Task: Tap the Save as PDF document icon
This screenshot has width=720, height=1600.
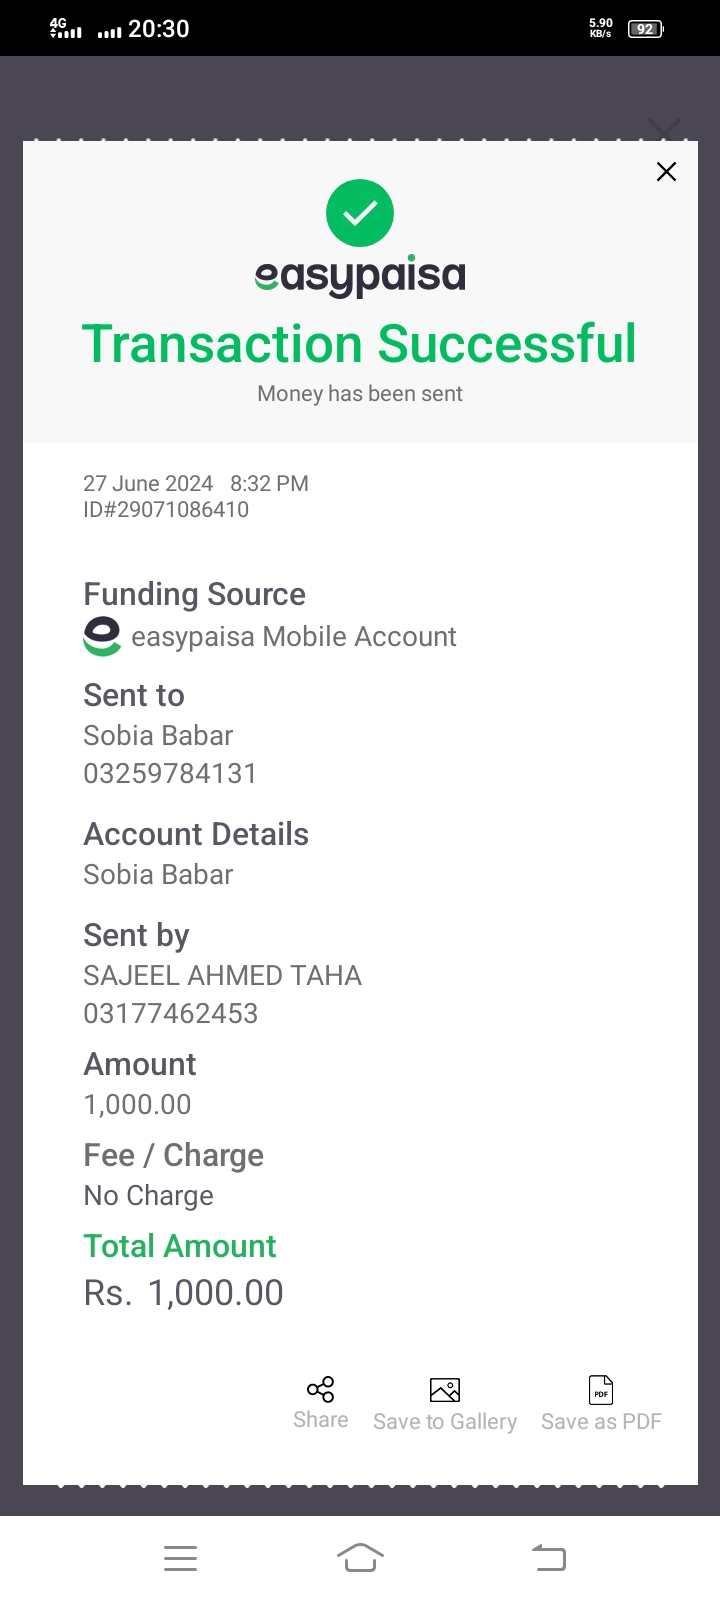Action: 601,1390
